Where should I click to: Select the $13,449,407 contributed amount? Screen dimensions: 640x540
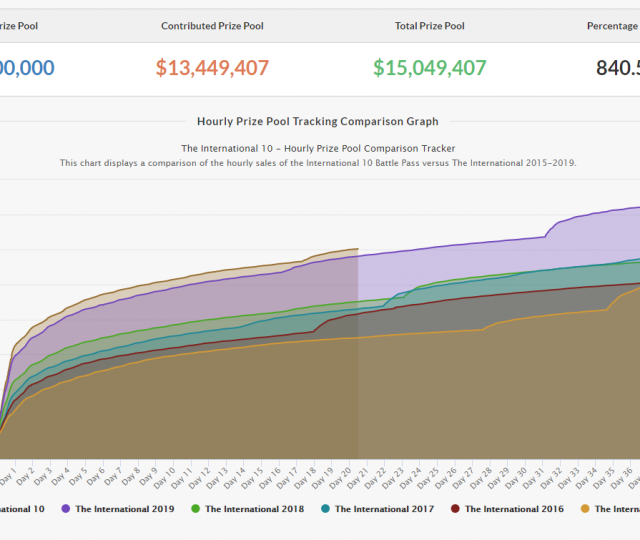point(212,68)
